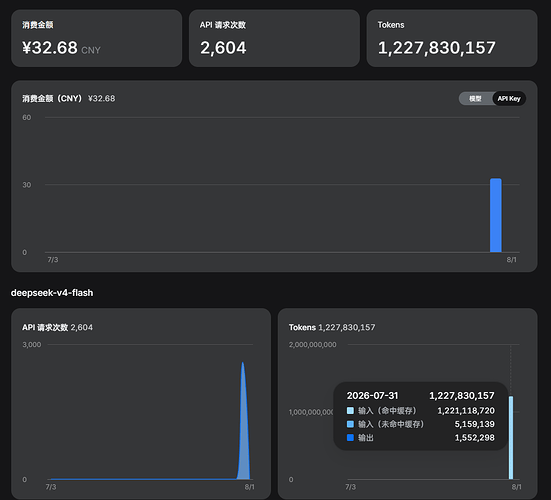Open the Tokens 1,227,830,157 summary card

(452, 38)
